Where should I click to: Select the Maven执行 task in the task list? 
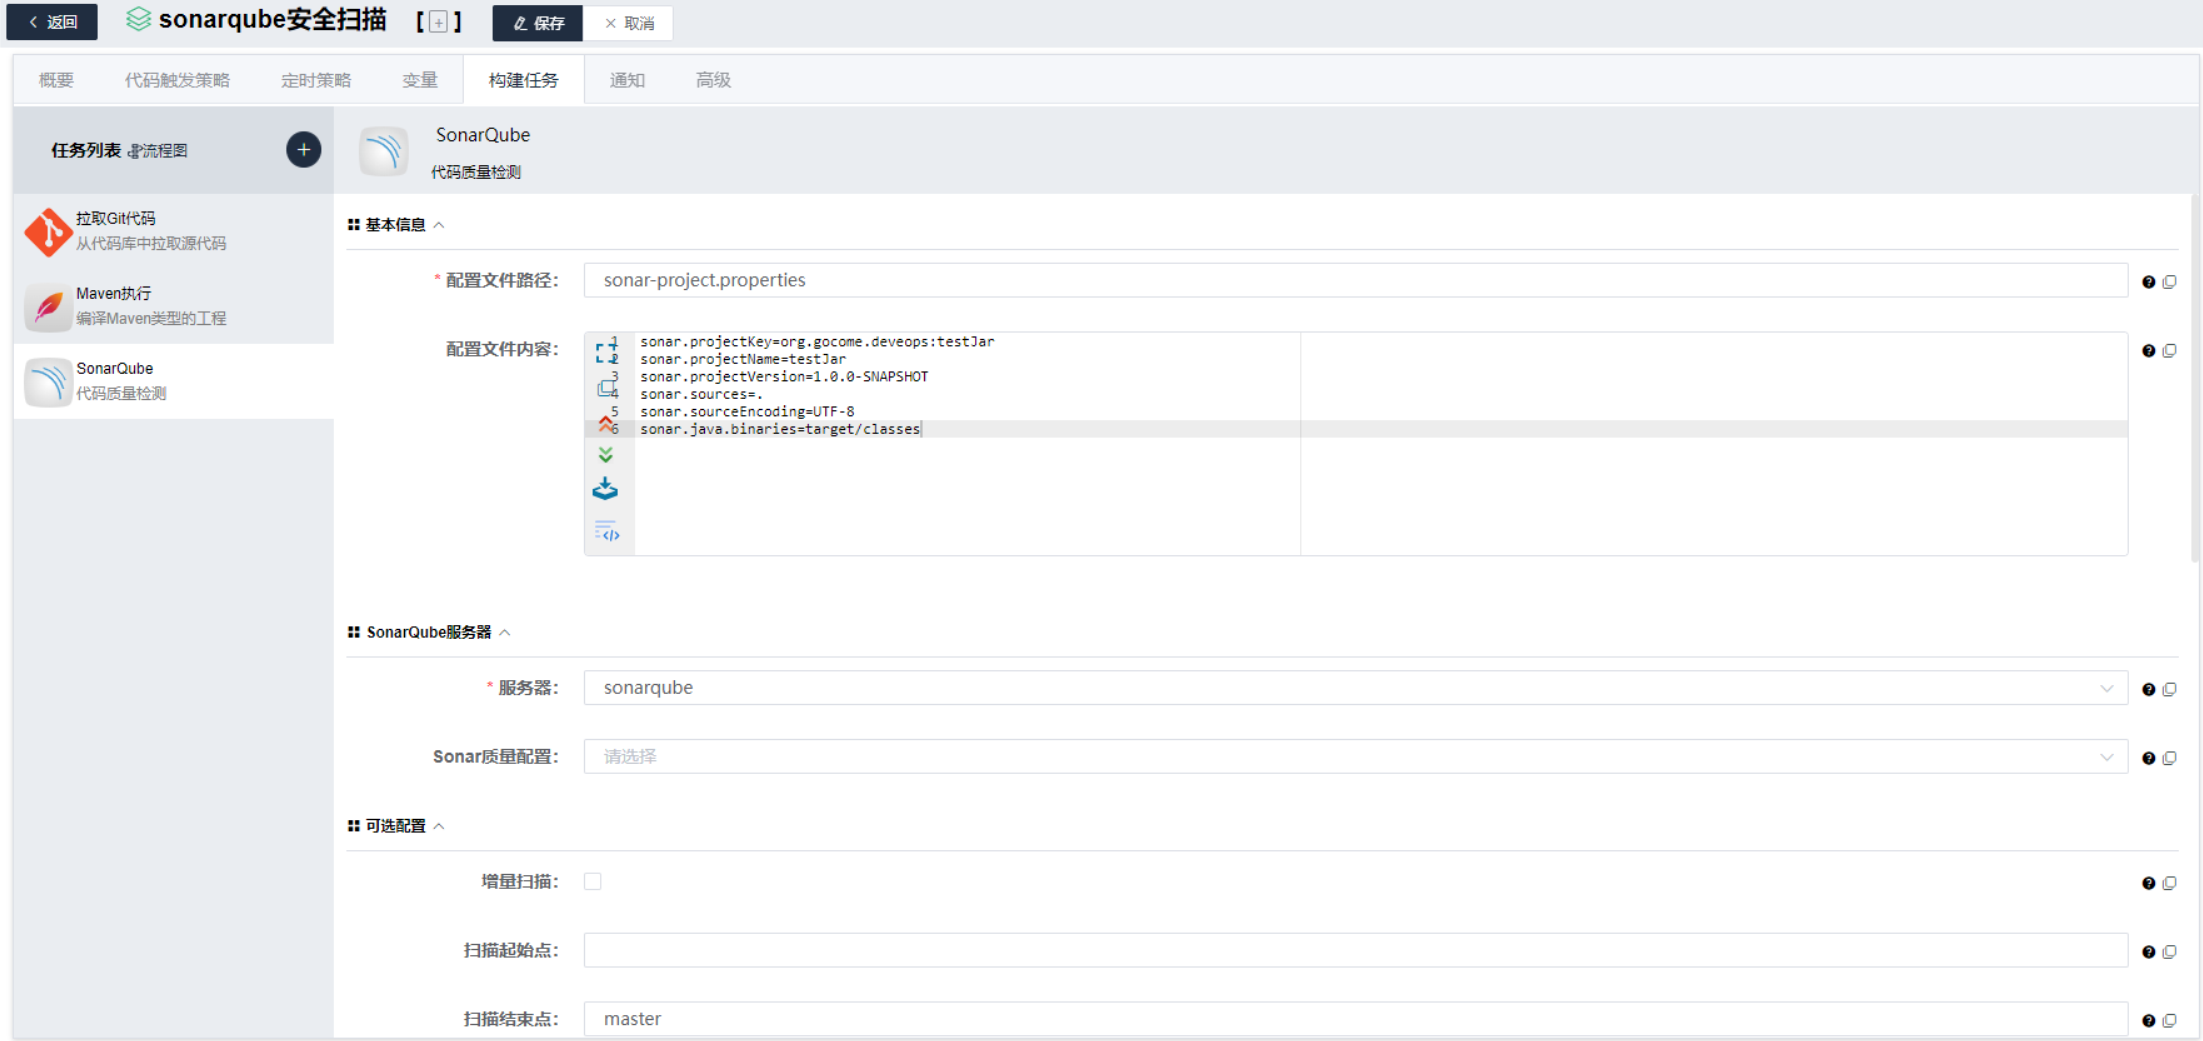pyautogui.click(x=150, y=305)
